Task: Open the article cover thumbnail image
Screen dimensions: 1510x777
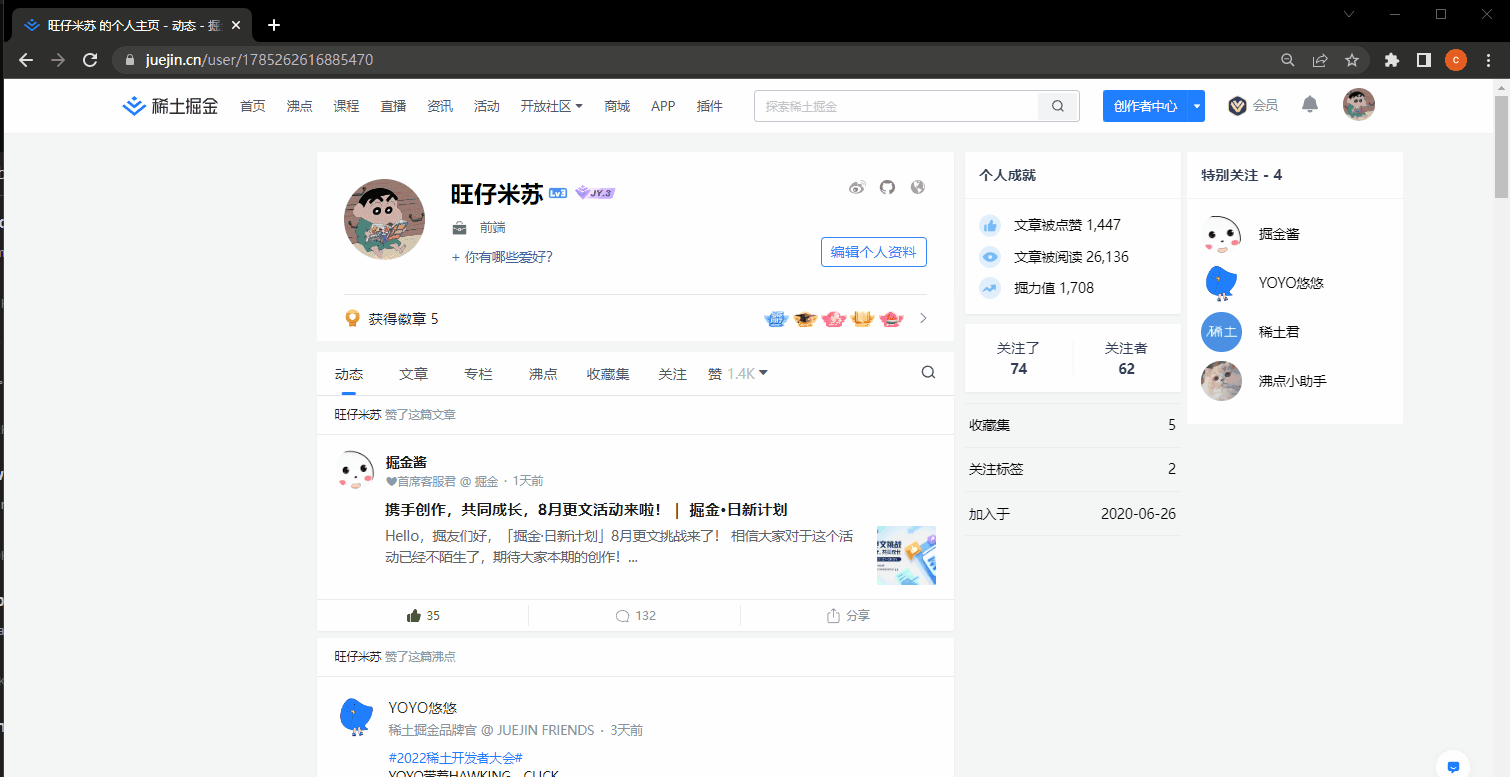Action: [906, 555]
